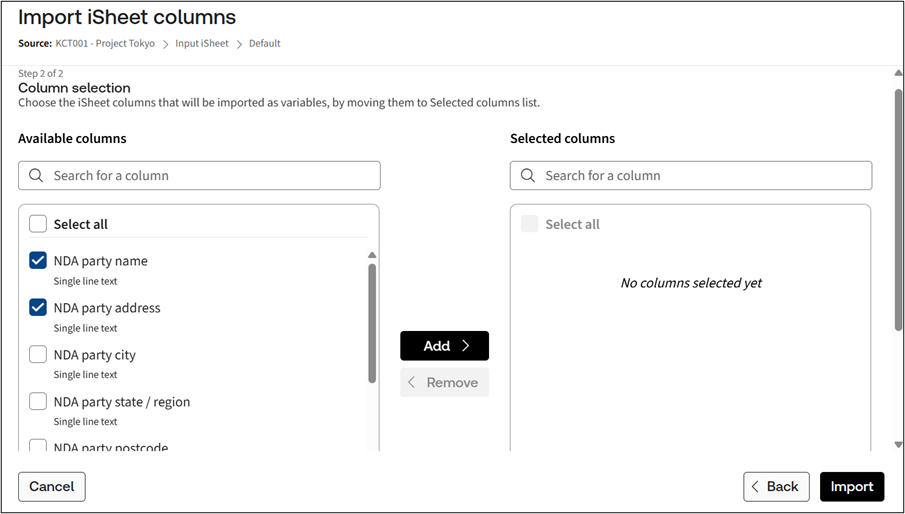This screenshot has height=514, width=905.
Task: Cancel the import dialog
Action: point(52,486)
